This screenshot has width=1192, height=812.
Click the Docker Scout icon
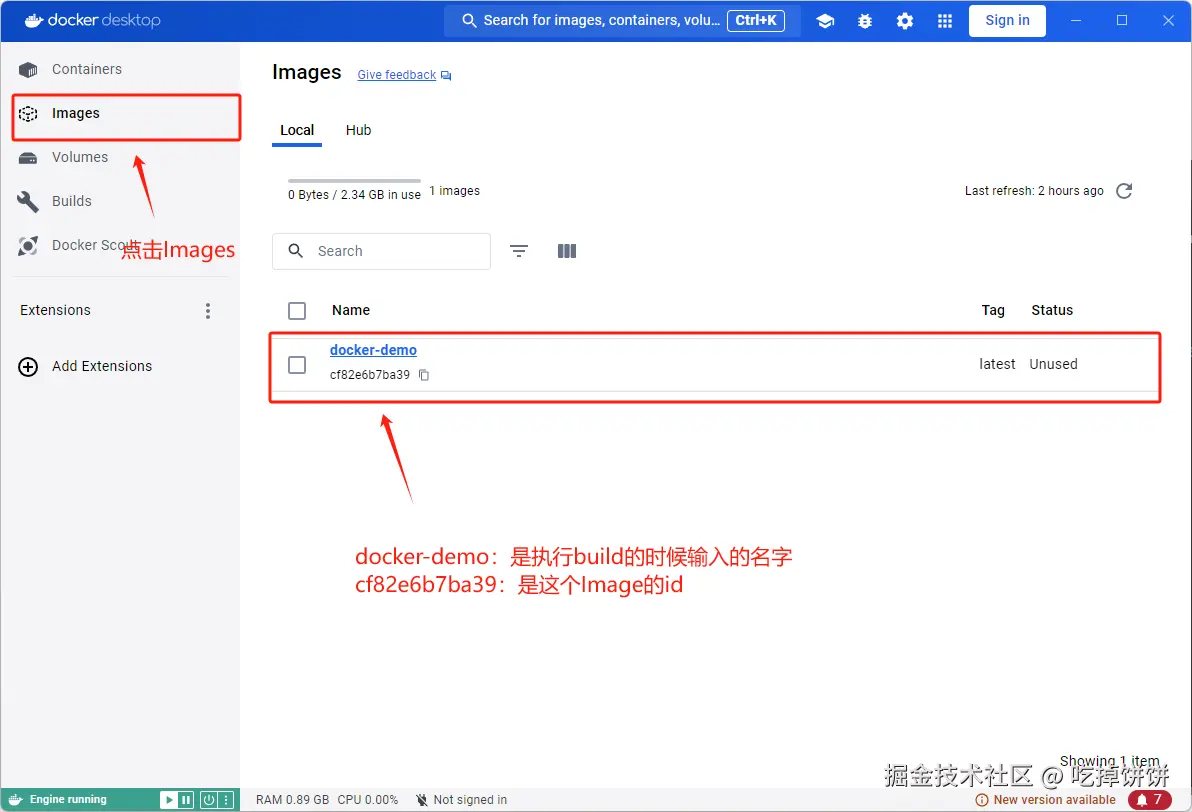(28, 246)
